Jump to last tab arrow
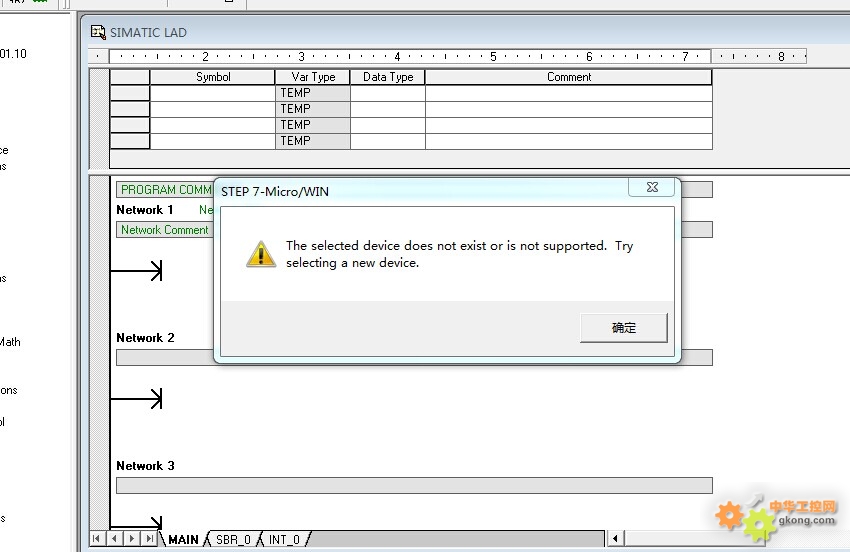850x552 pixels. coord(149,538)
